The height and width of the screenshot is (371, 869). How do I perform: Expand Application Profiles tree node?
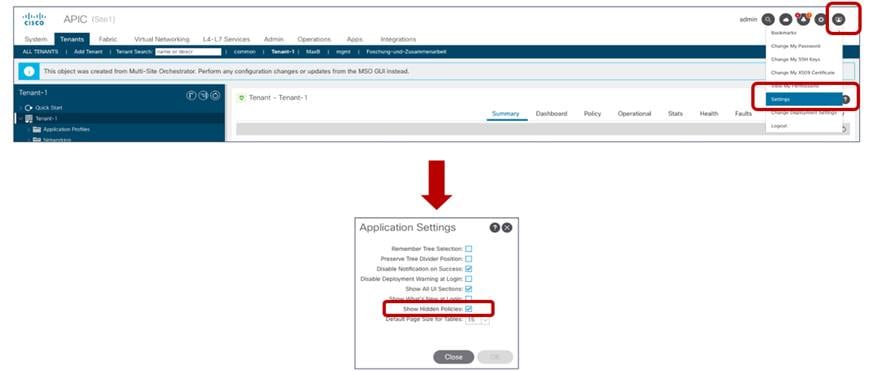pyautogui.click(x=29, y=129)
